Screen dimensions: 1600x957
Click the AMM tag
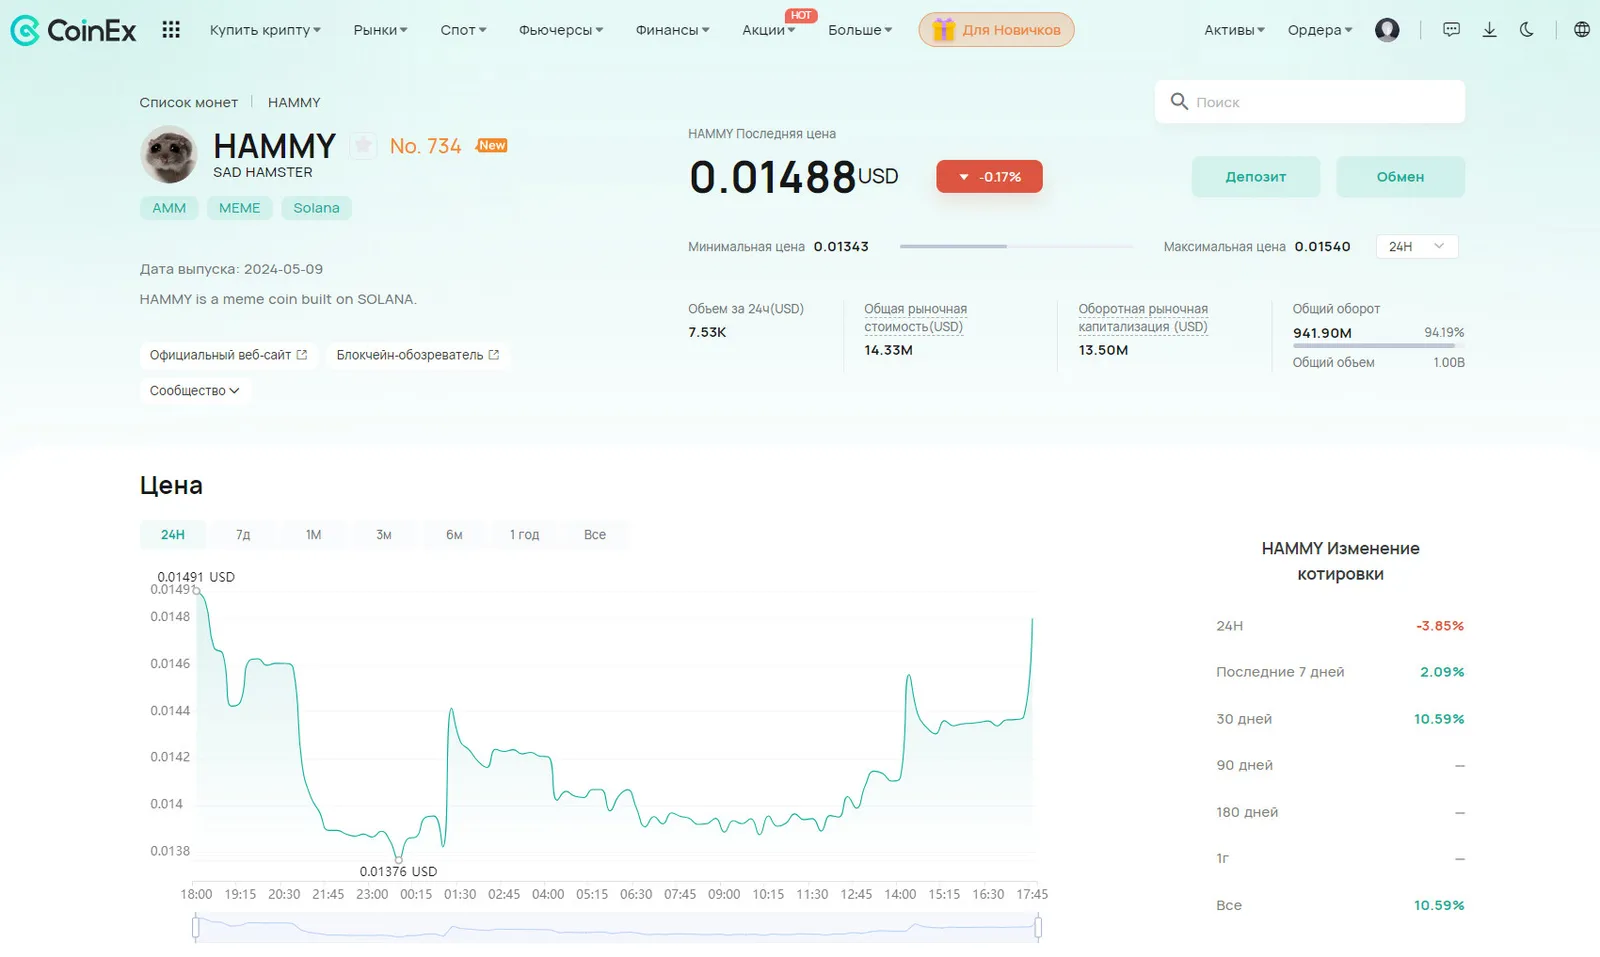[169, 208]
